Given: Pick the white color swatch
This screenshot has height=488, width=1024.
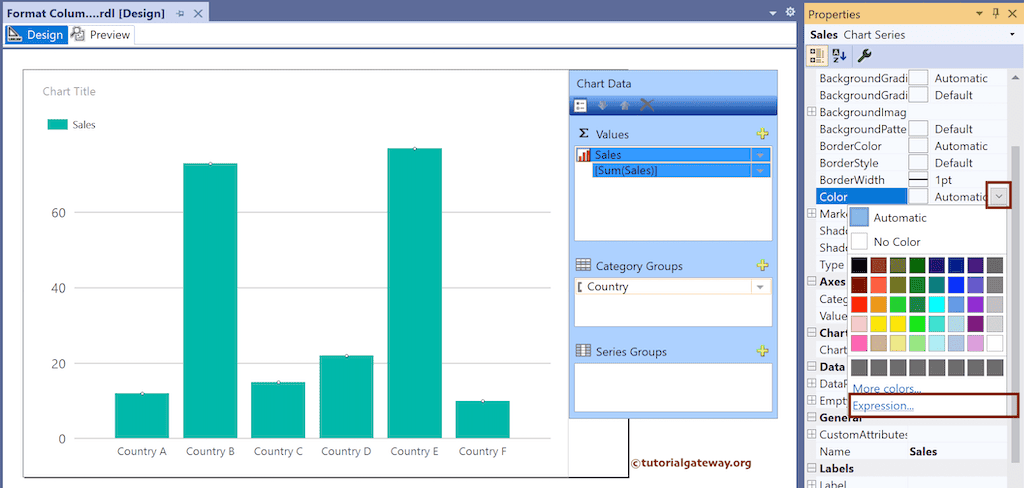Looking at the screenshot, I should click(x=995, y=342).
